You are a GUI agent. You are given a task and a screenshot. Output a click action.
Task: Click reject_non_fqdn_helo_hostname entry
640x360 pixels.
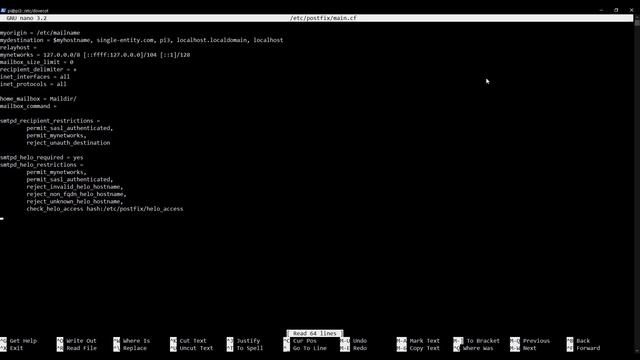tap(76, 194)
